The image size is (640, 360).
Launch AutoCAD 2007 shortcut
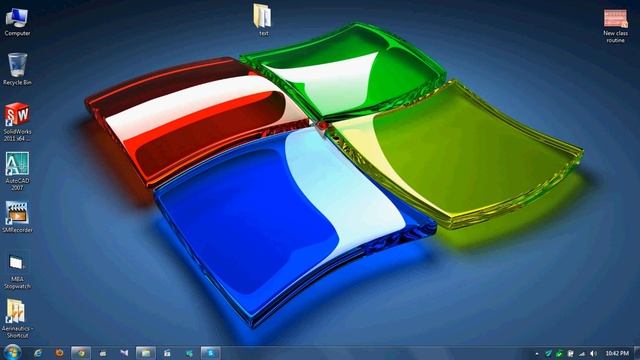pos(17,171)
